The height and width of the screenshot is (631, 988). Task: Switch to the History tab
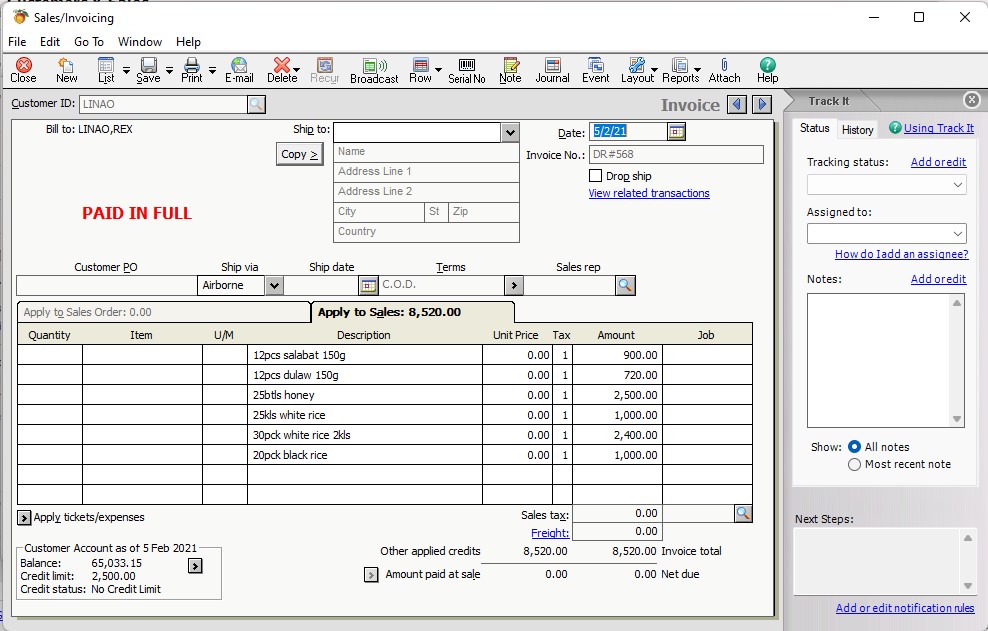[858, 129]
